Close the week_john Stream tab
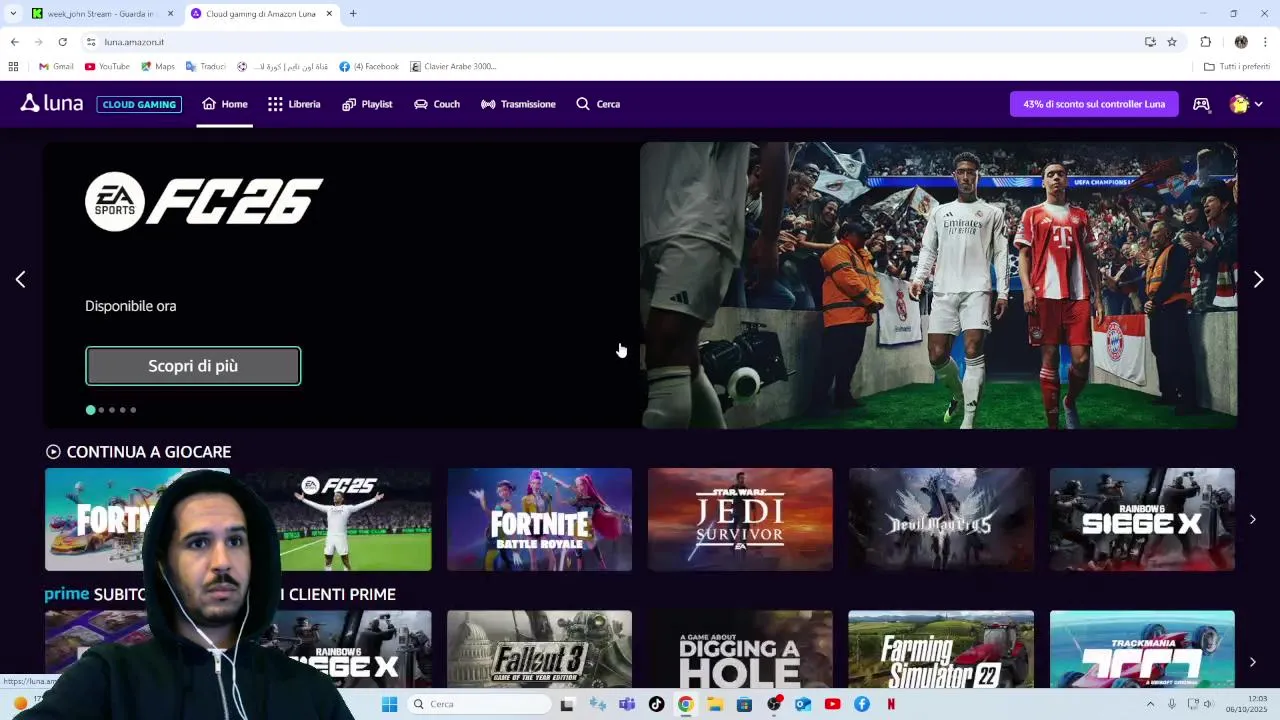This screenshot has width=1280, height=720. click(x=170, y=14)
